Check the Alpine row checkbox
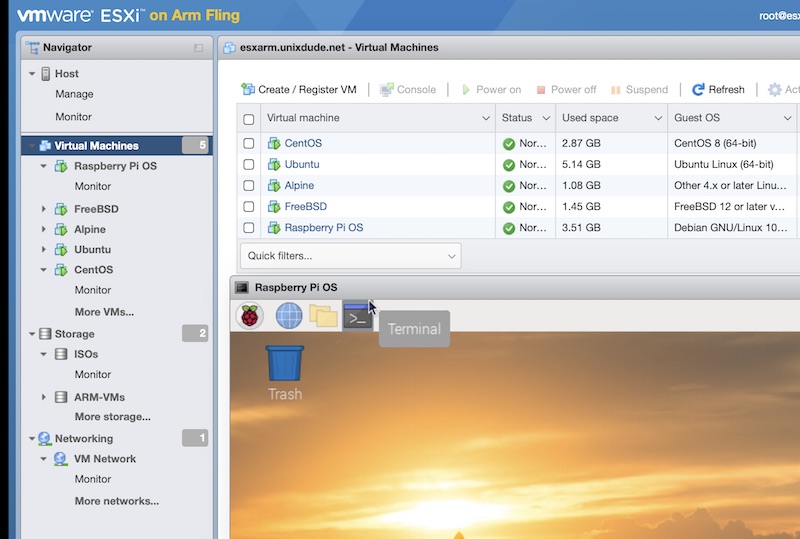Viewport: 800px width, 539px height. coord(248,185)
